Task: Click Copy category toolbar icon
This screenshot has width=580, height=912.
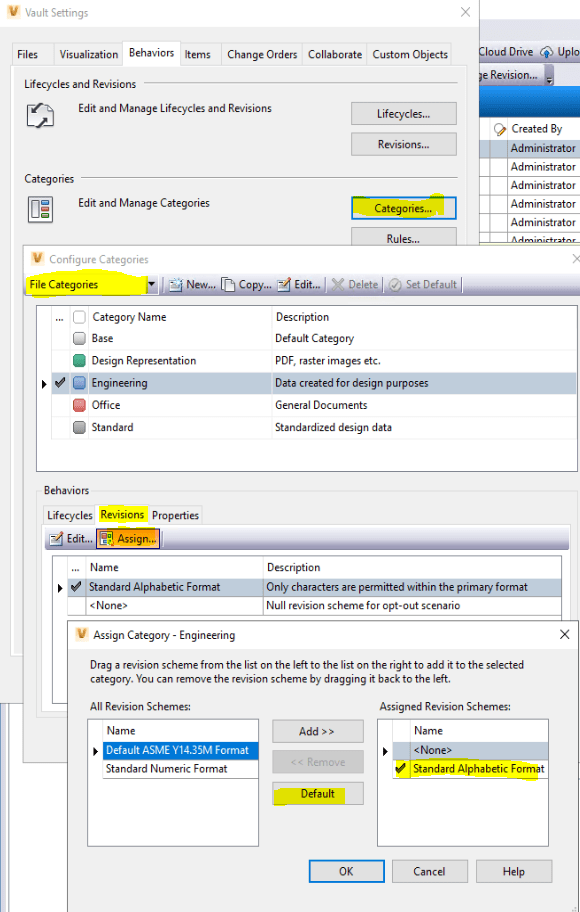Action: click(x=229, y=285)
